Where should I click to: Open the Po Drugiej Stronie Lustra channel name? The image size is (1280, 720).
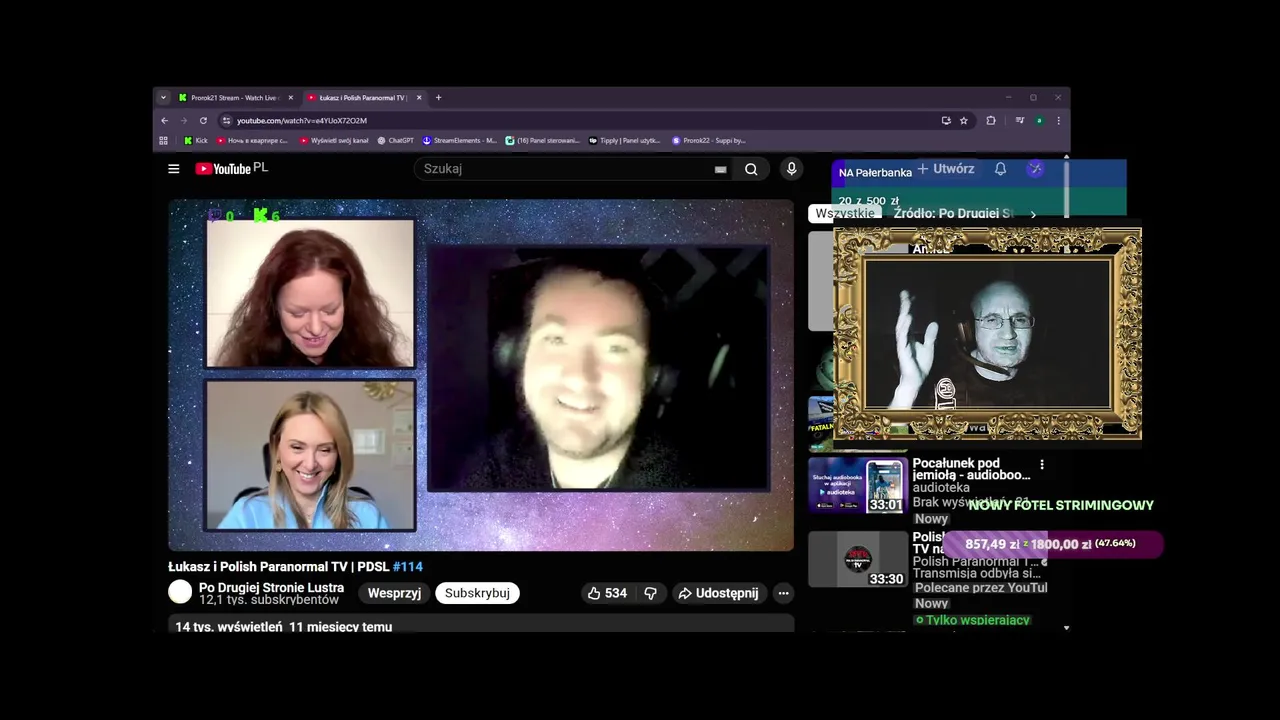click(271, 588)
